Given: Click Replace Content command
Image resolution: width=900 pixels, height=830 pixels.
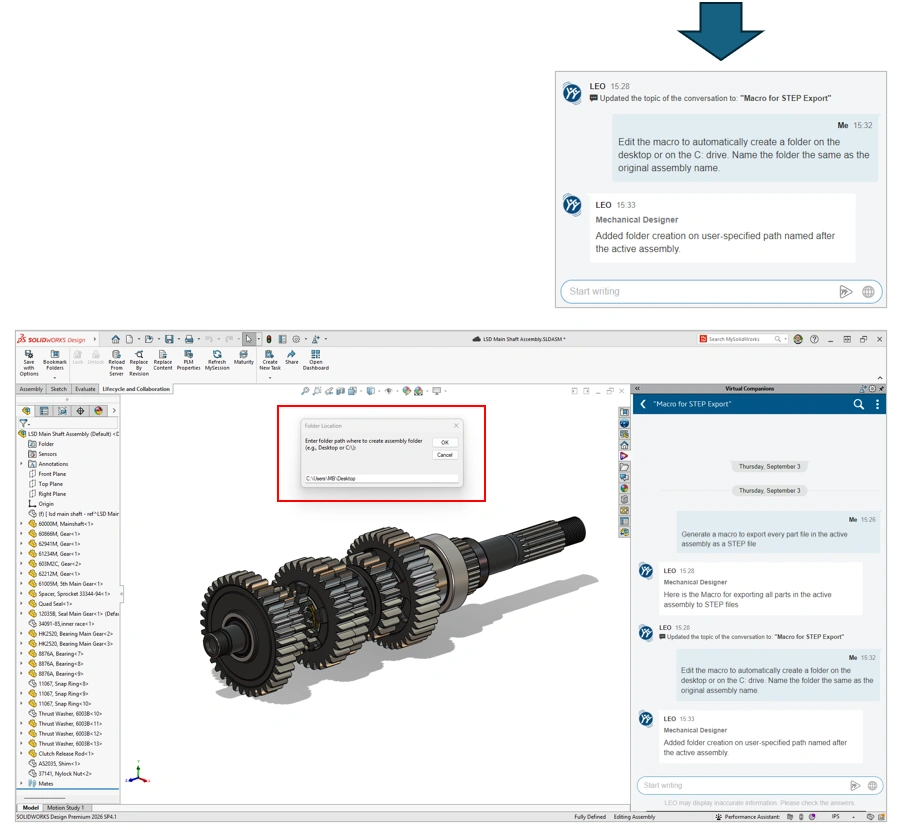Looking at the screenshot, I should click(x=162, y=360).
